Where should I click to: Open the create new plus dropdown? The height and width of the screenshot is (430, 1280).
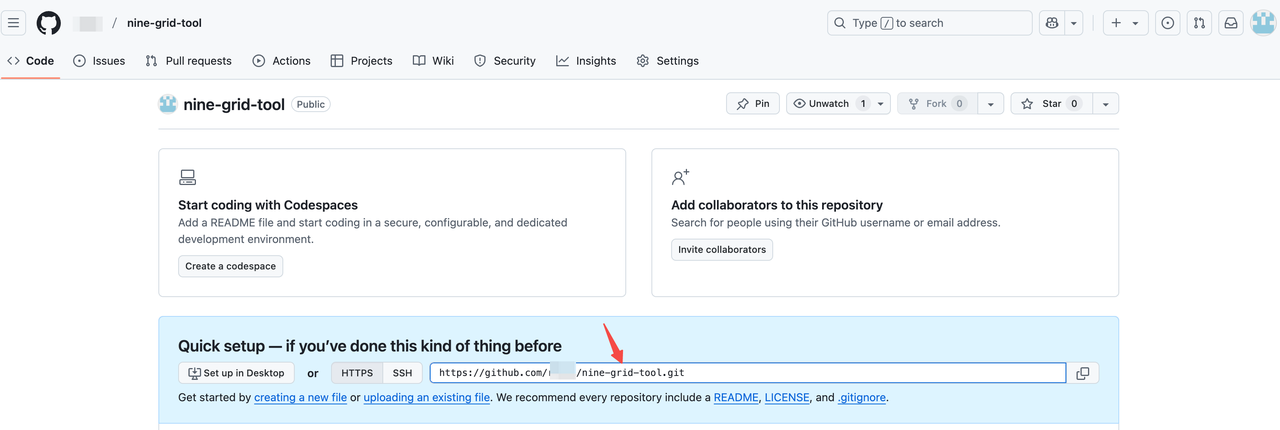pyautogui.click(x=1125, y=23)
